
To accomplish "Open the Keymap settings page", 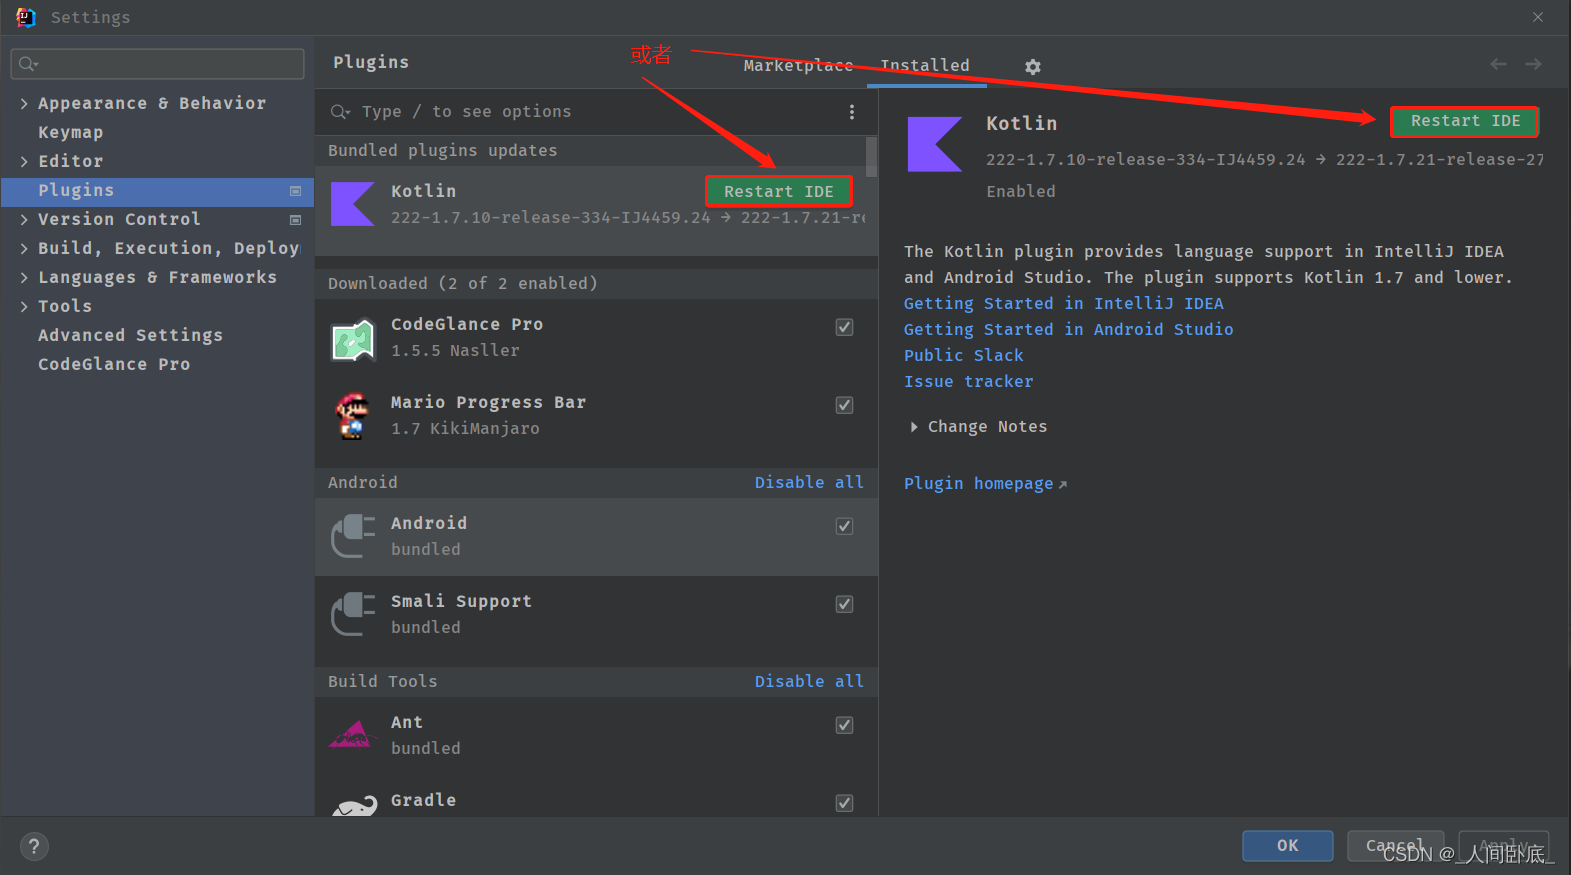I will (x=70, y=133).
